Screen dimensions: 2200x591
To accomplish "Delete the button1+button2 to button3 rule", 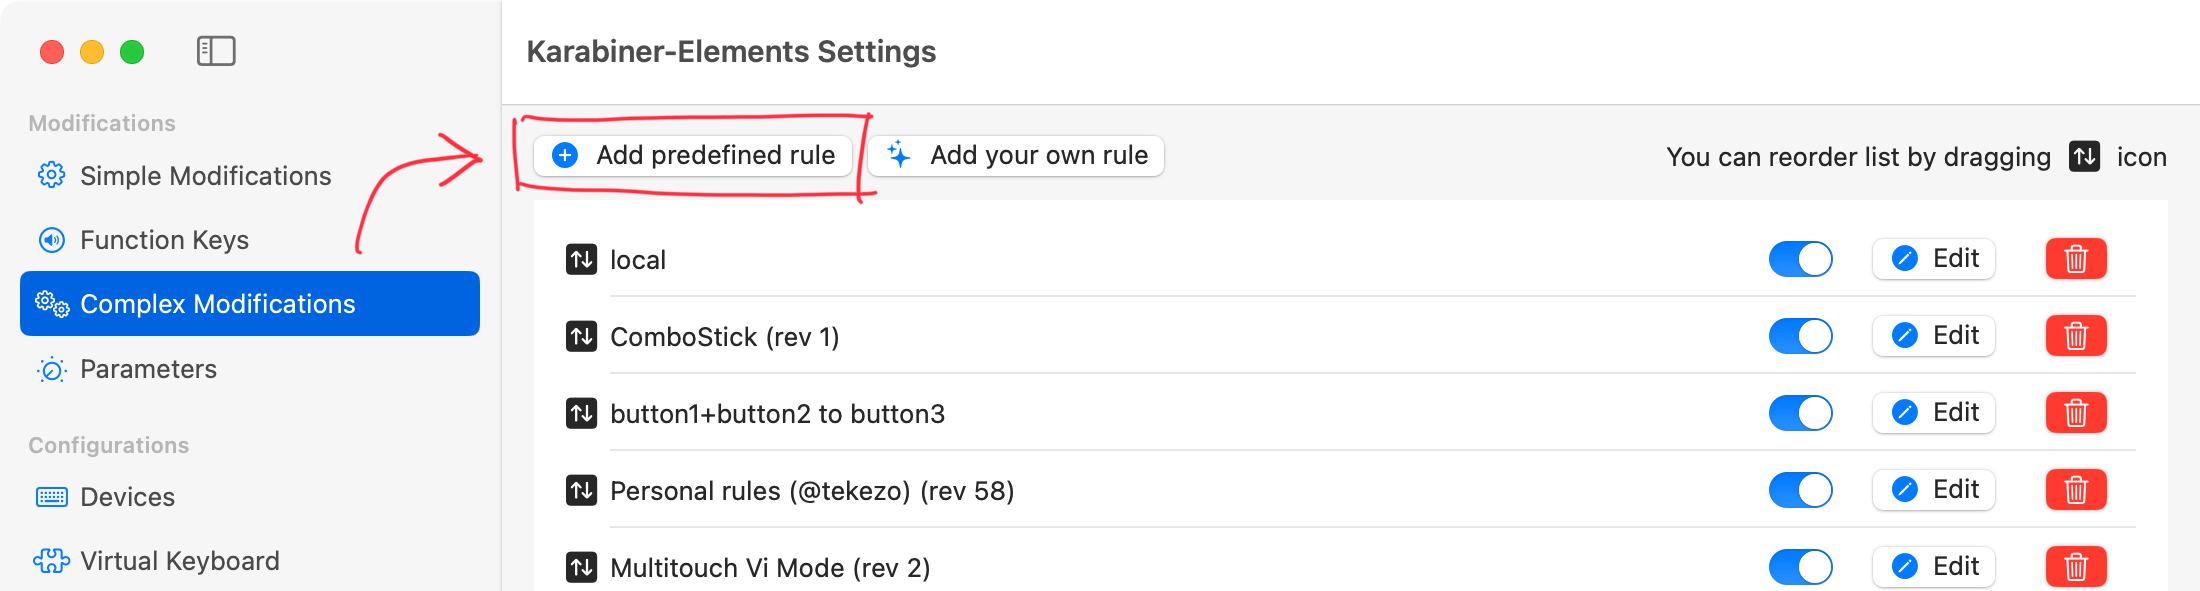I will click(x=2076, y=413).
